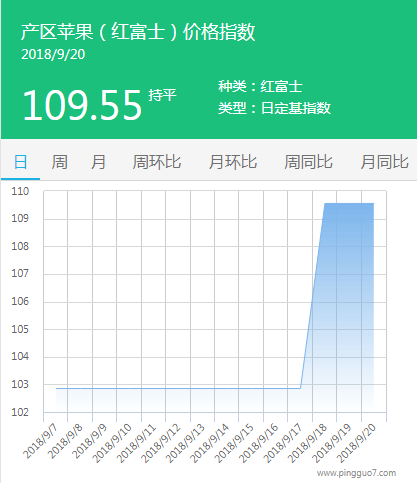Click the 持平 status label

coord(162,95)
